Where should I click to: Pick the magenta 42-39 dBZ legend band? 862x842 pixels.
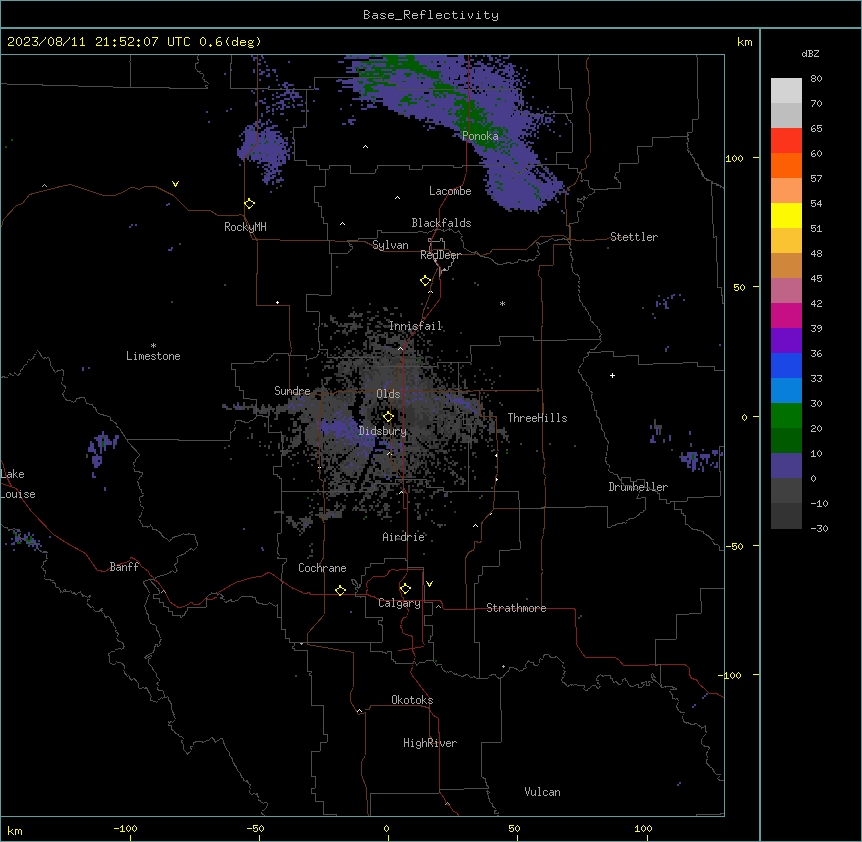click(786, 315)
